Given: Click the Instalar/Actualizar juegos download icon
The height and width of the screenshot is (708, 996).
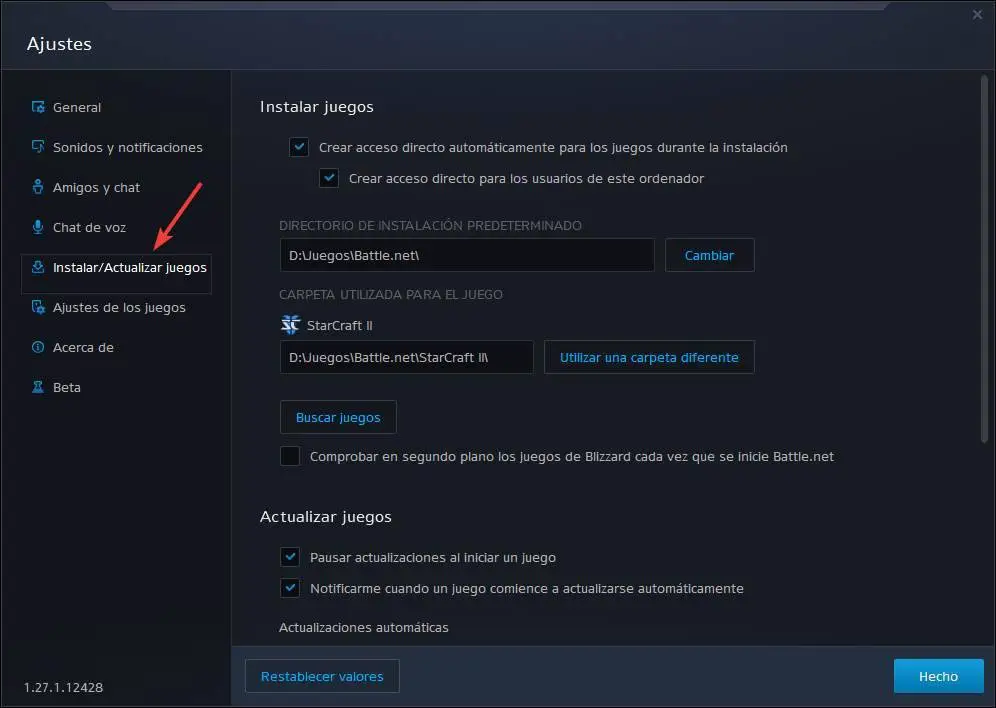Looking at the screenshot, I should (x=40, y=267).
